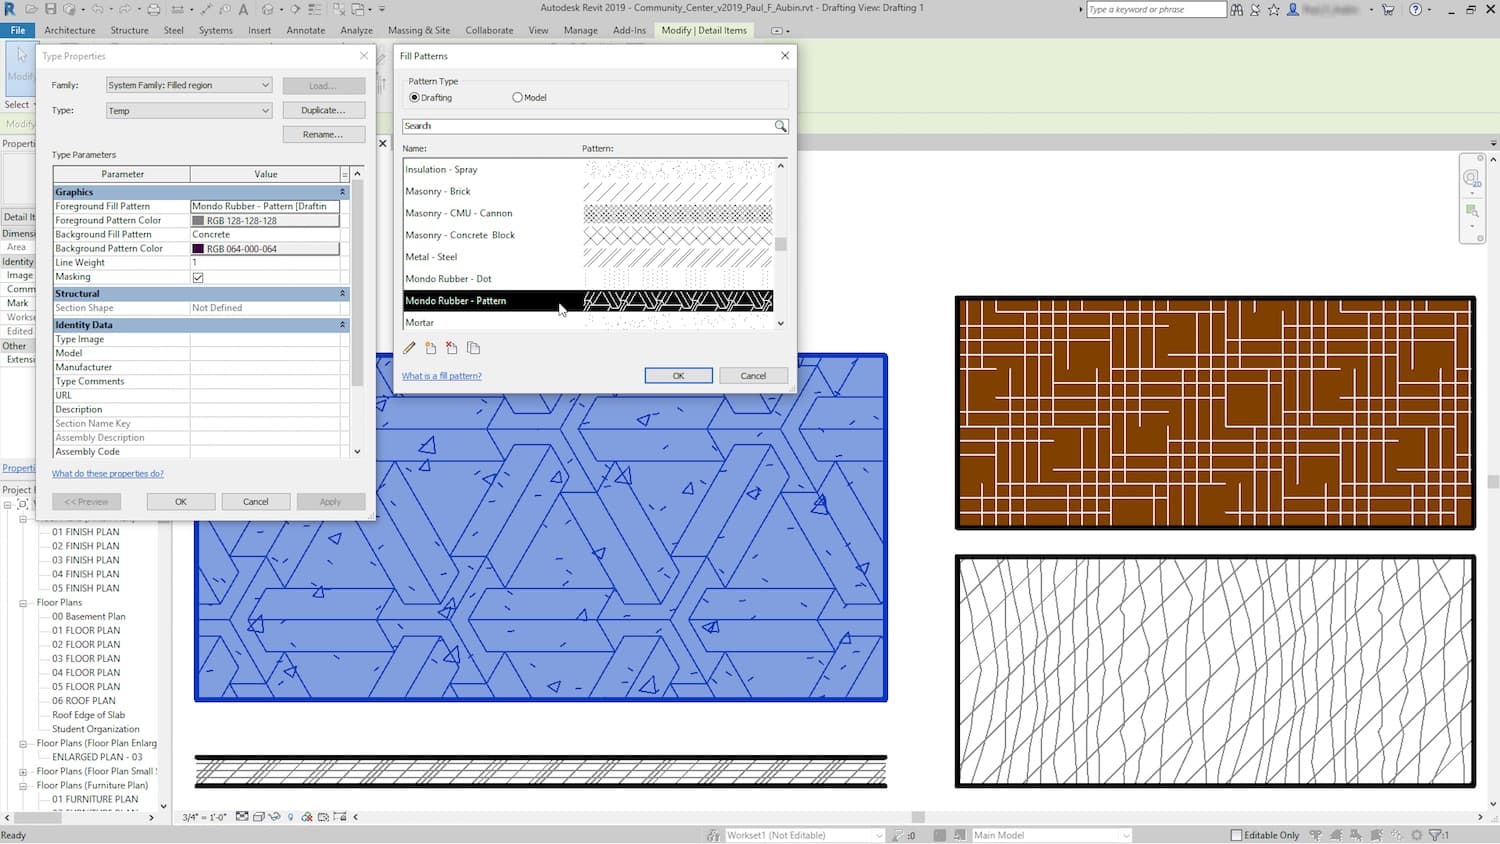Select the Model pattern type radio button
The height and width of the screenshot is (844, 1500).
[x=517, y=97]
